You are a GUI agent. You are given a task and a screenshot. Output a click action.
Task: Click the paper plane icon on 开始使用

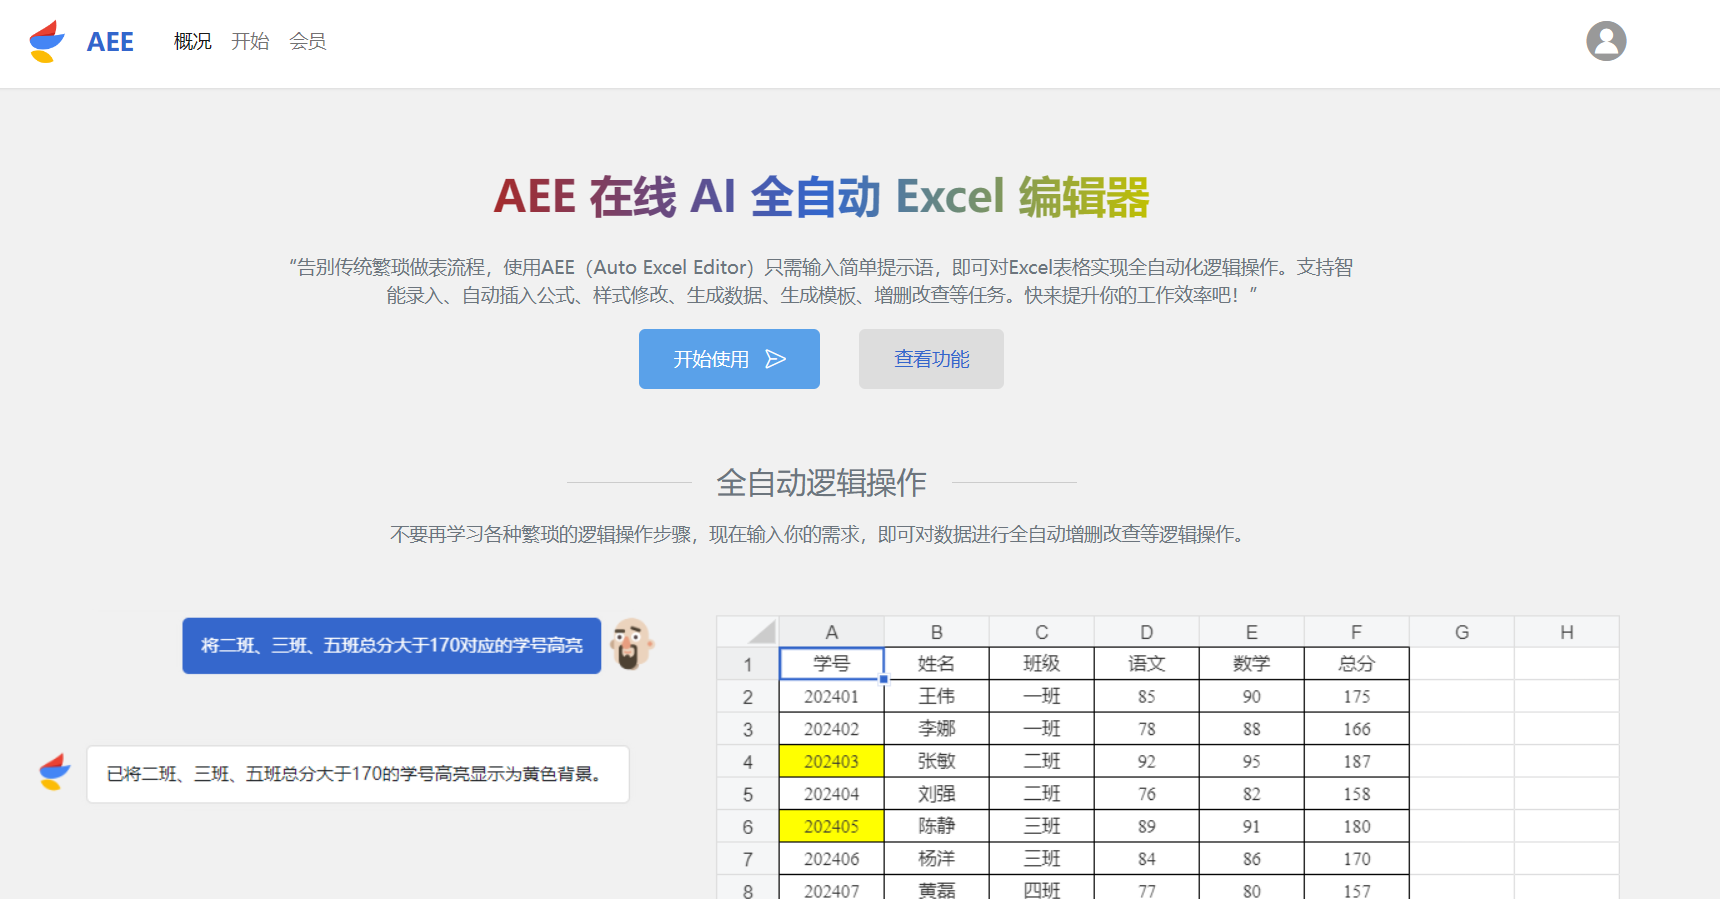(776, 359)
